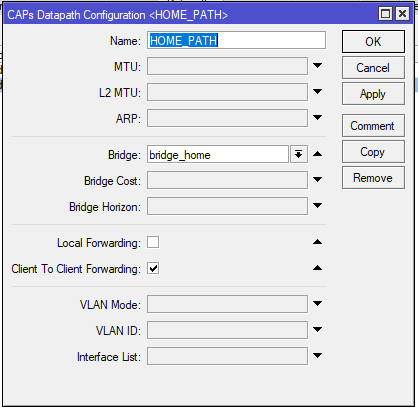Apply the datapath settings
This screenshot has width=418, height=408.
[x=373, y=94]
